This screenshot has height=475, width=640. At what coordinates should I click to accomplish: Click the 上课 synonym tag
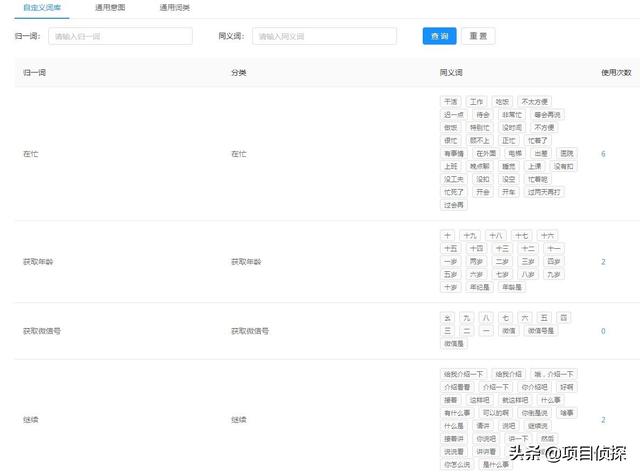tap(535, 166)
